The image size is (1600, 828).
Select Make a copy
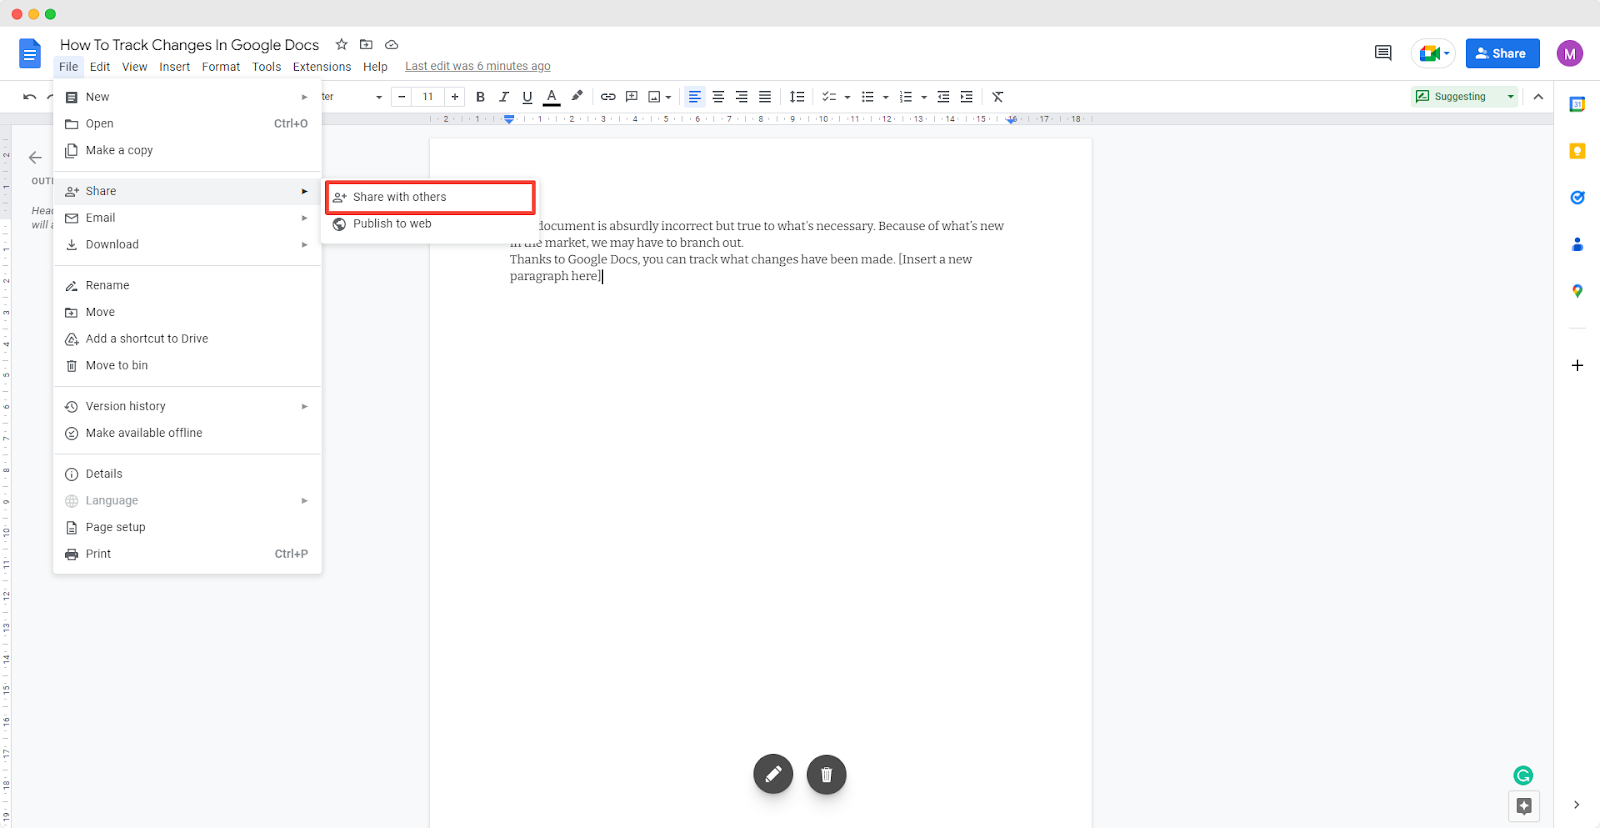(x=187, y=150)
